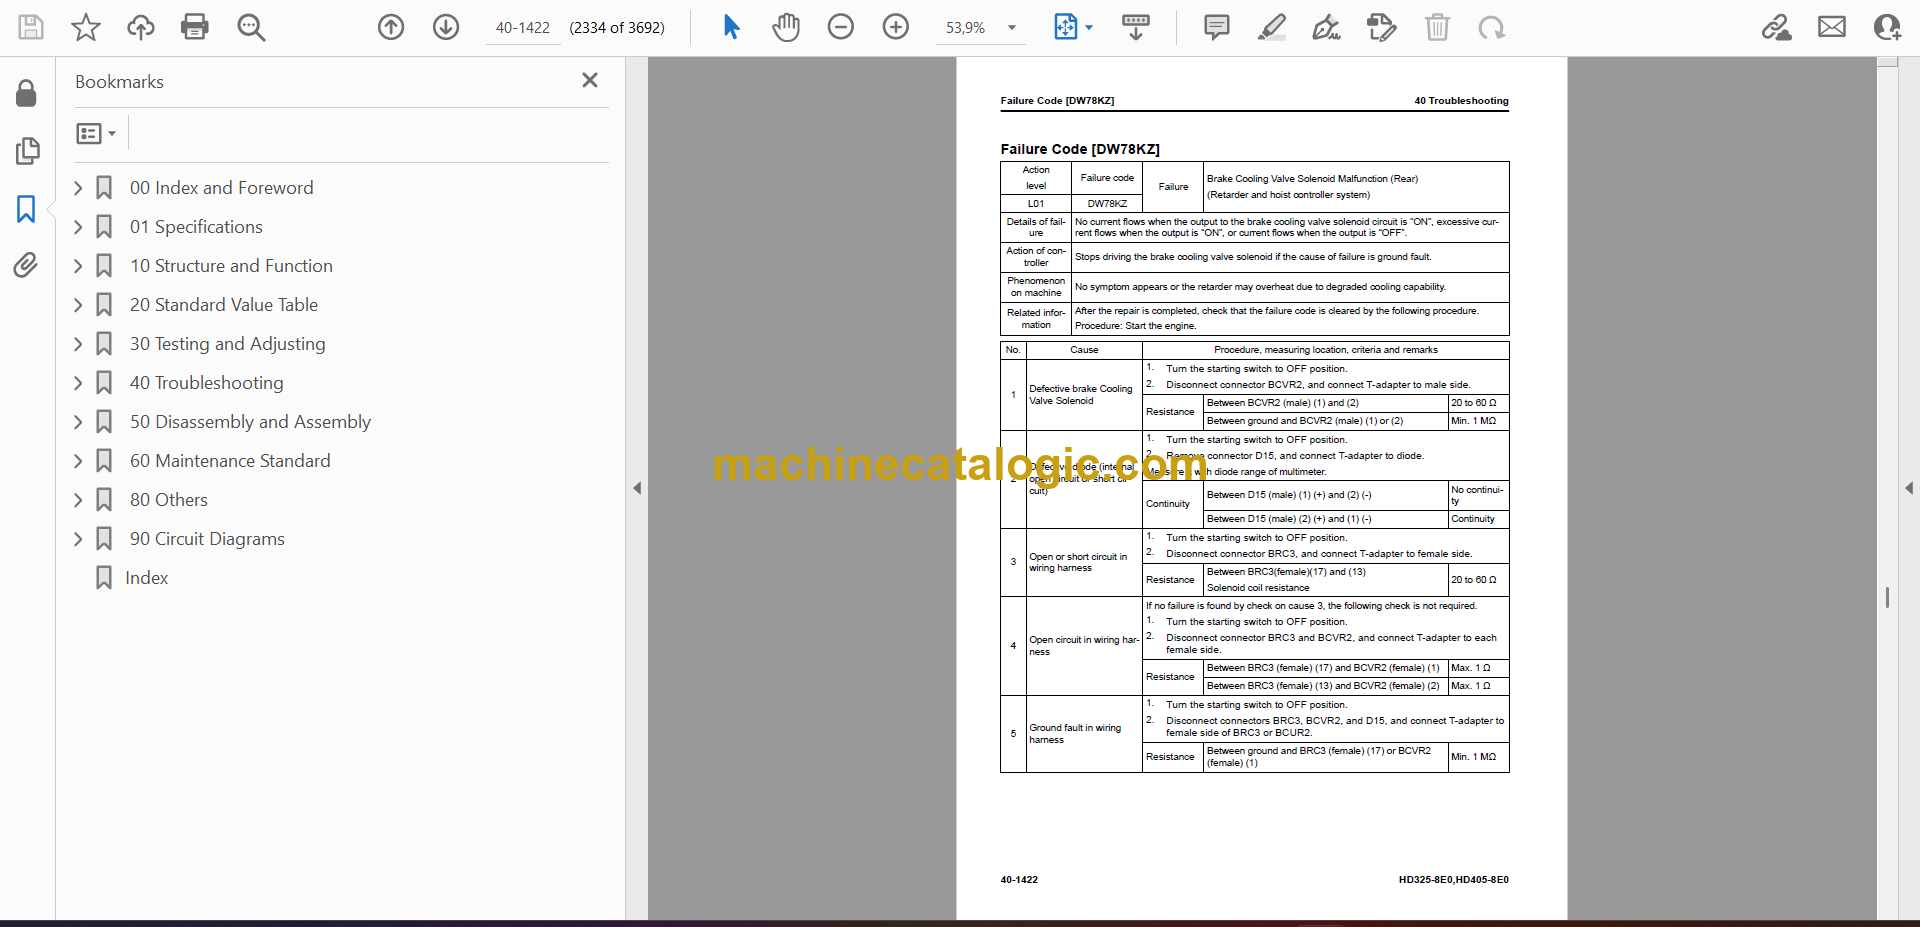Zoom out with minus button
The image size is (1920, 927).
[x=841, y=27]
